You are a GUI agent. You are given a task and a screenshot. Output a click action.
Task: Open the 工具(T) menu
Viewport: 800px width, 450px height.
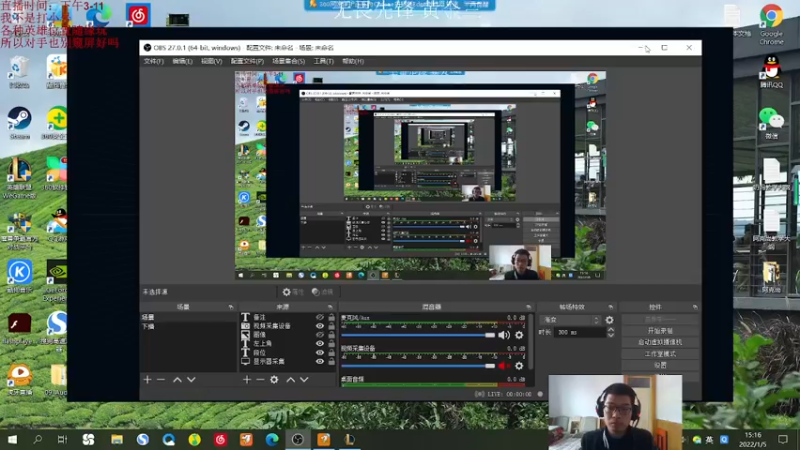point(323,61)
